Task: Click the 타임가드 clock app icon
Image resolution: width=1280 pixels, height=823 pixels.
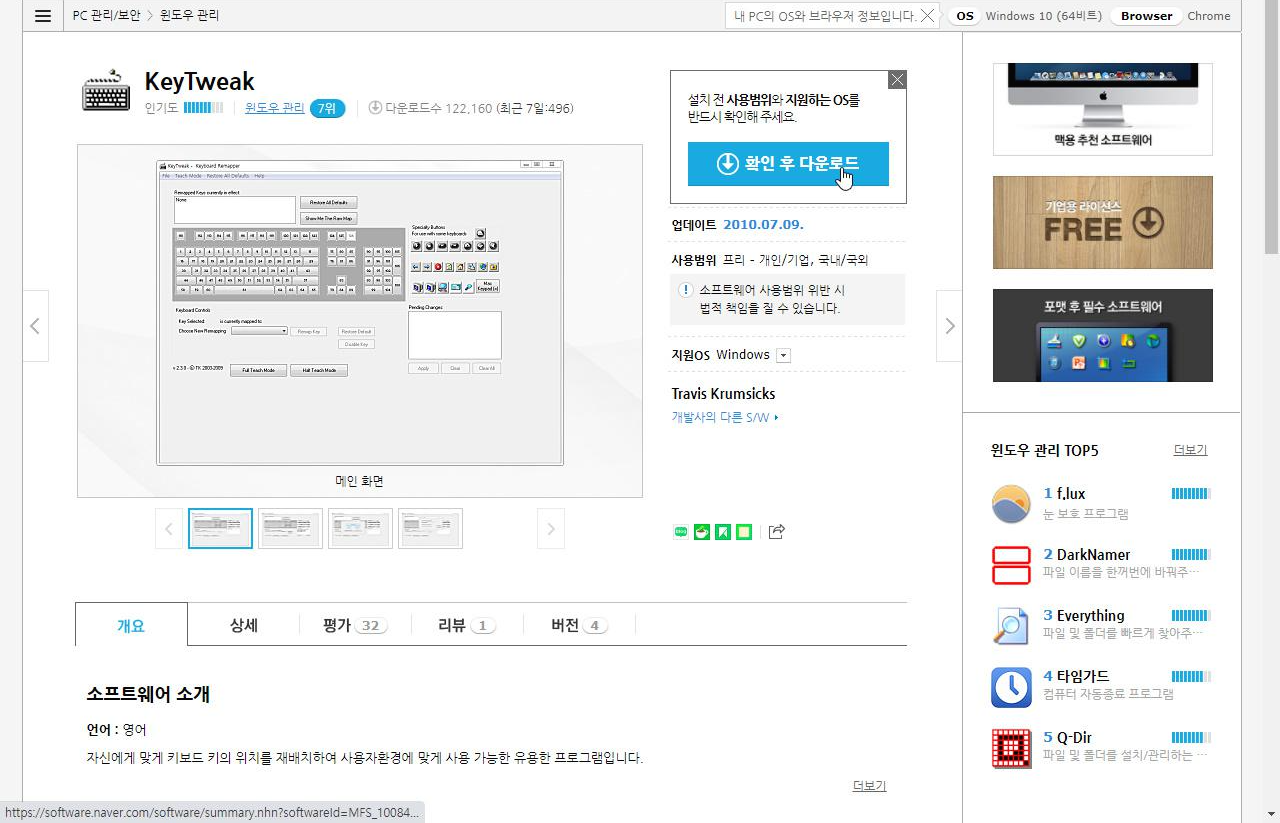Action: pyautogui.click(x=1011, y=687)
